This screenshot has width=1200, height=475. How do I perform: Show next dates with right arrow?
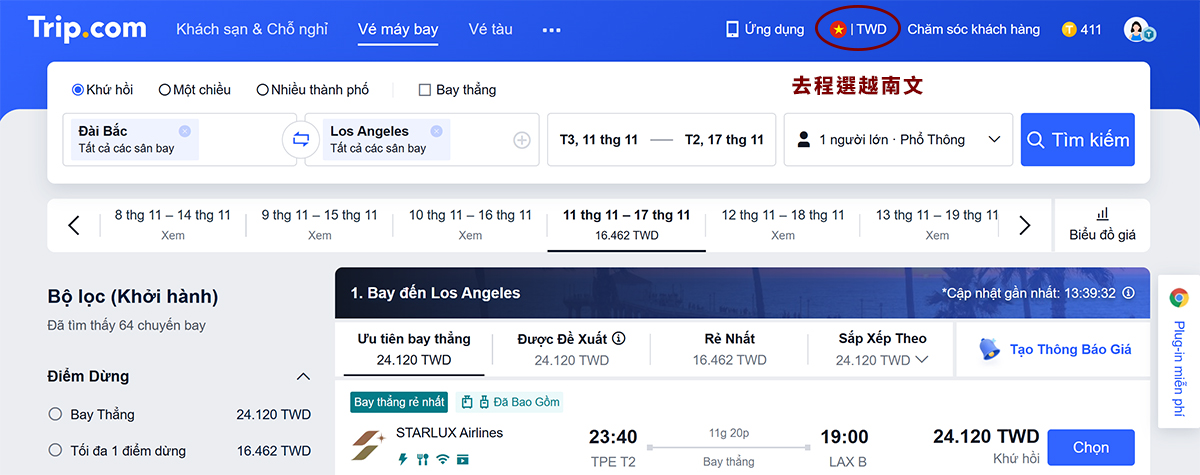(x=1024, y=225)
